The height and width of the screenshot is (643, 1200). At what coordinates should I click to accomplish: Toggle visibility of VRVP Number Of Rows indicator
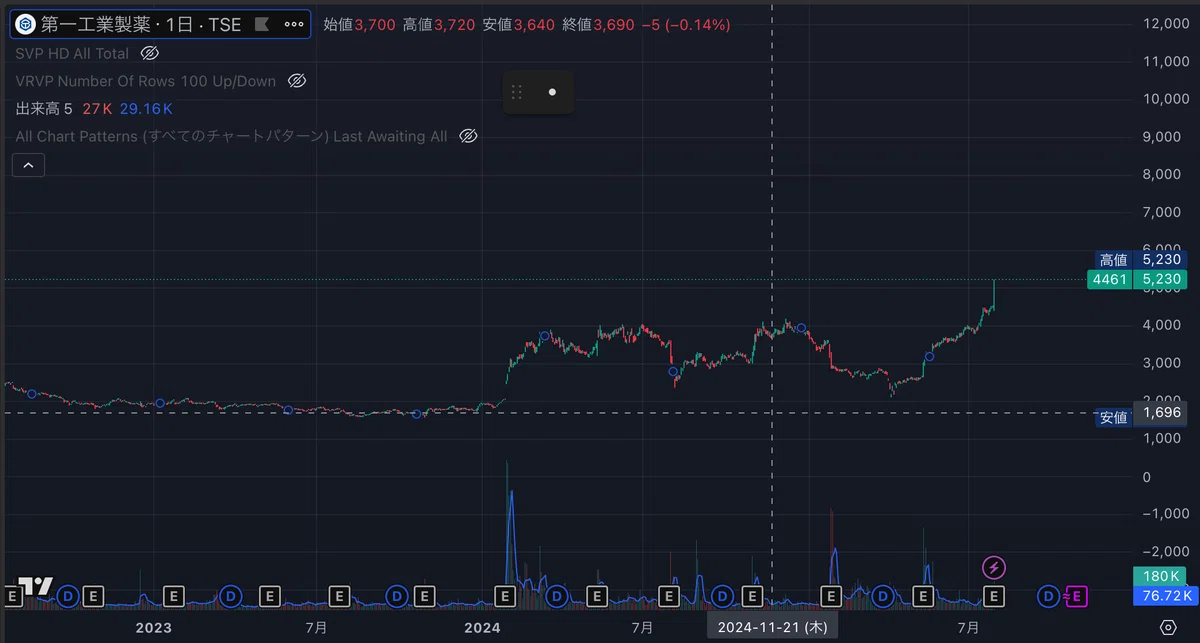(x=296, y=81)
